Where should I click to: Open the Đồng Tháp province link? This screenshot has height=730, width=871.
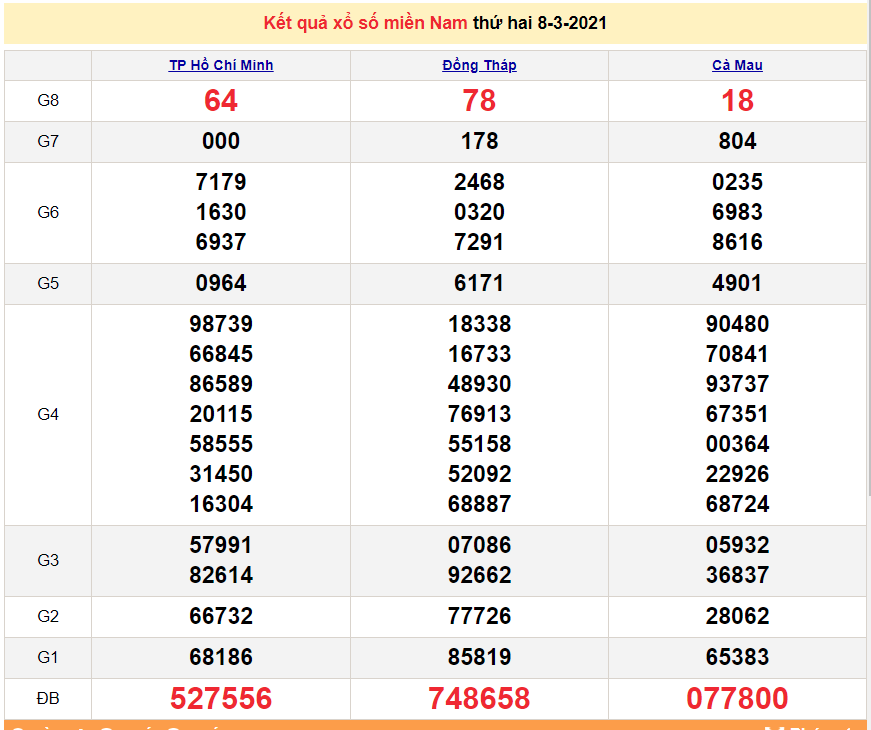point(479,65)
